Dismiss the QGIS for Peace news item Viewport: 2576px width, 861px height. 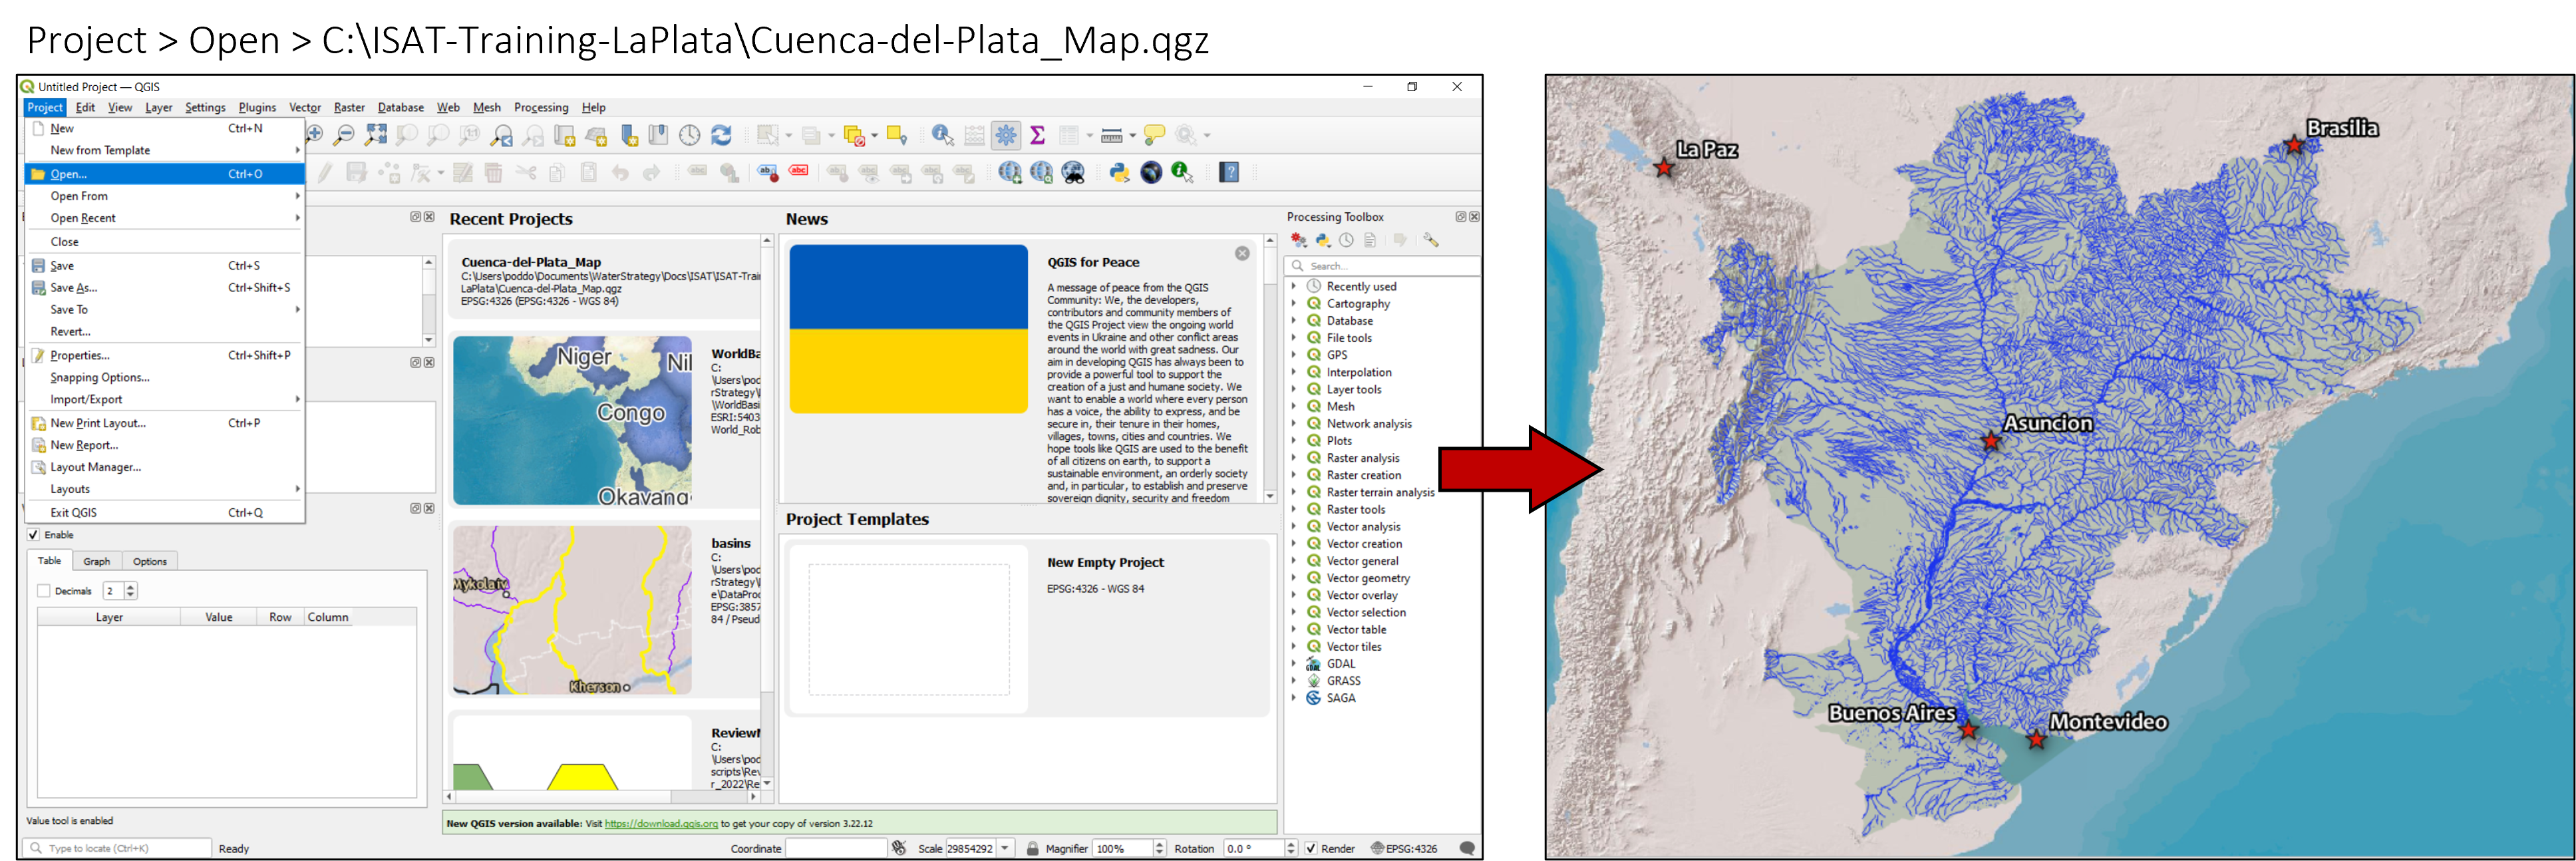coord(1242,254)
